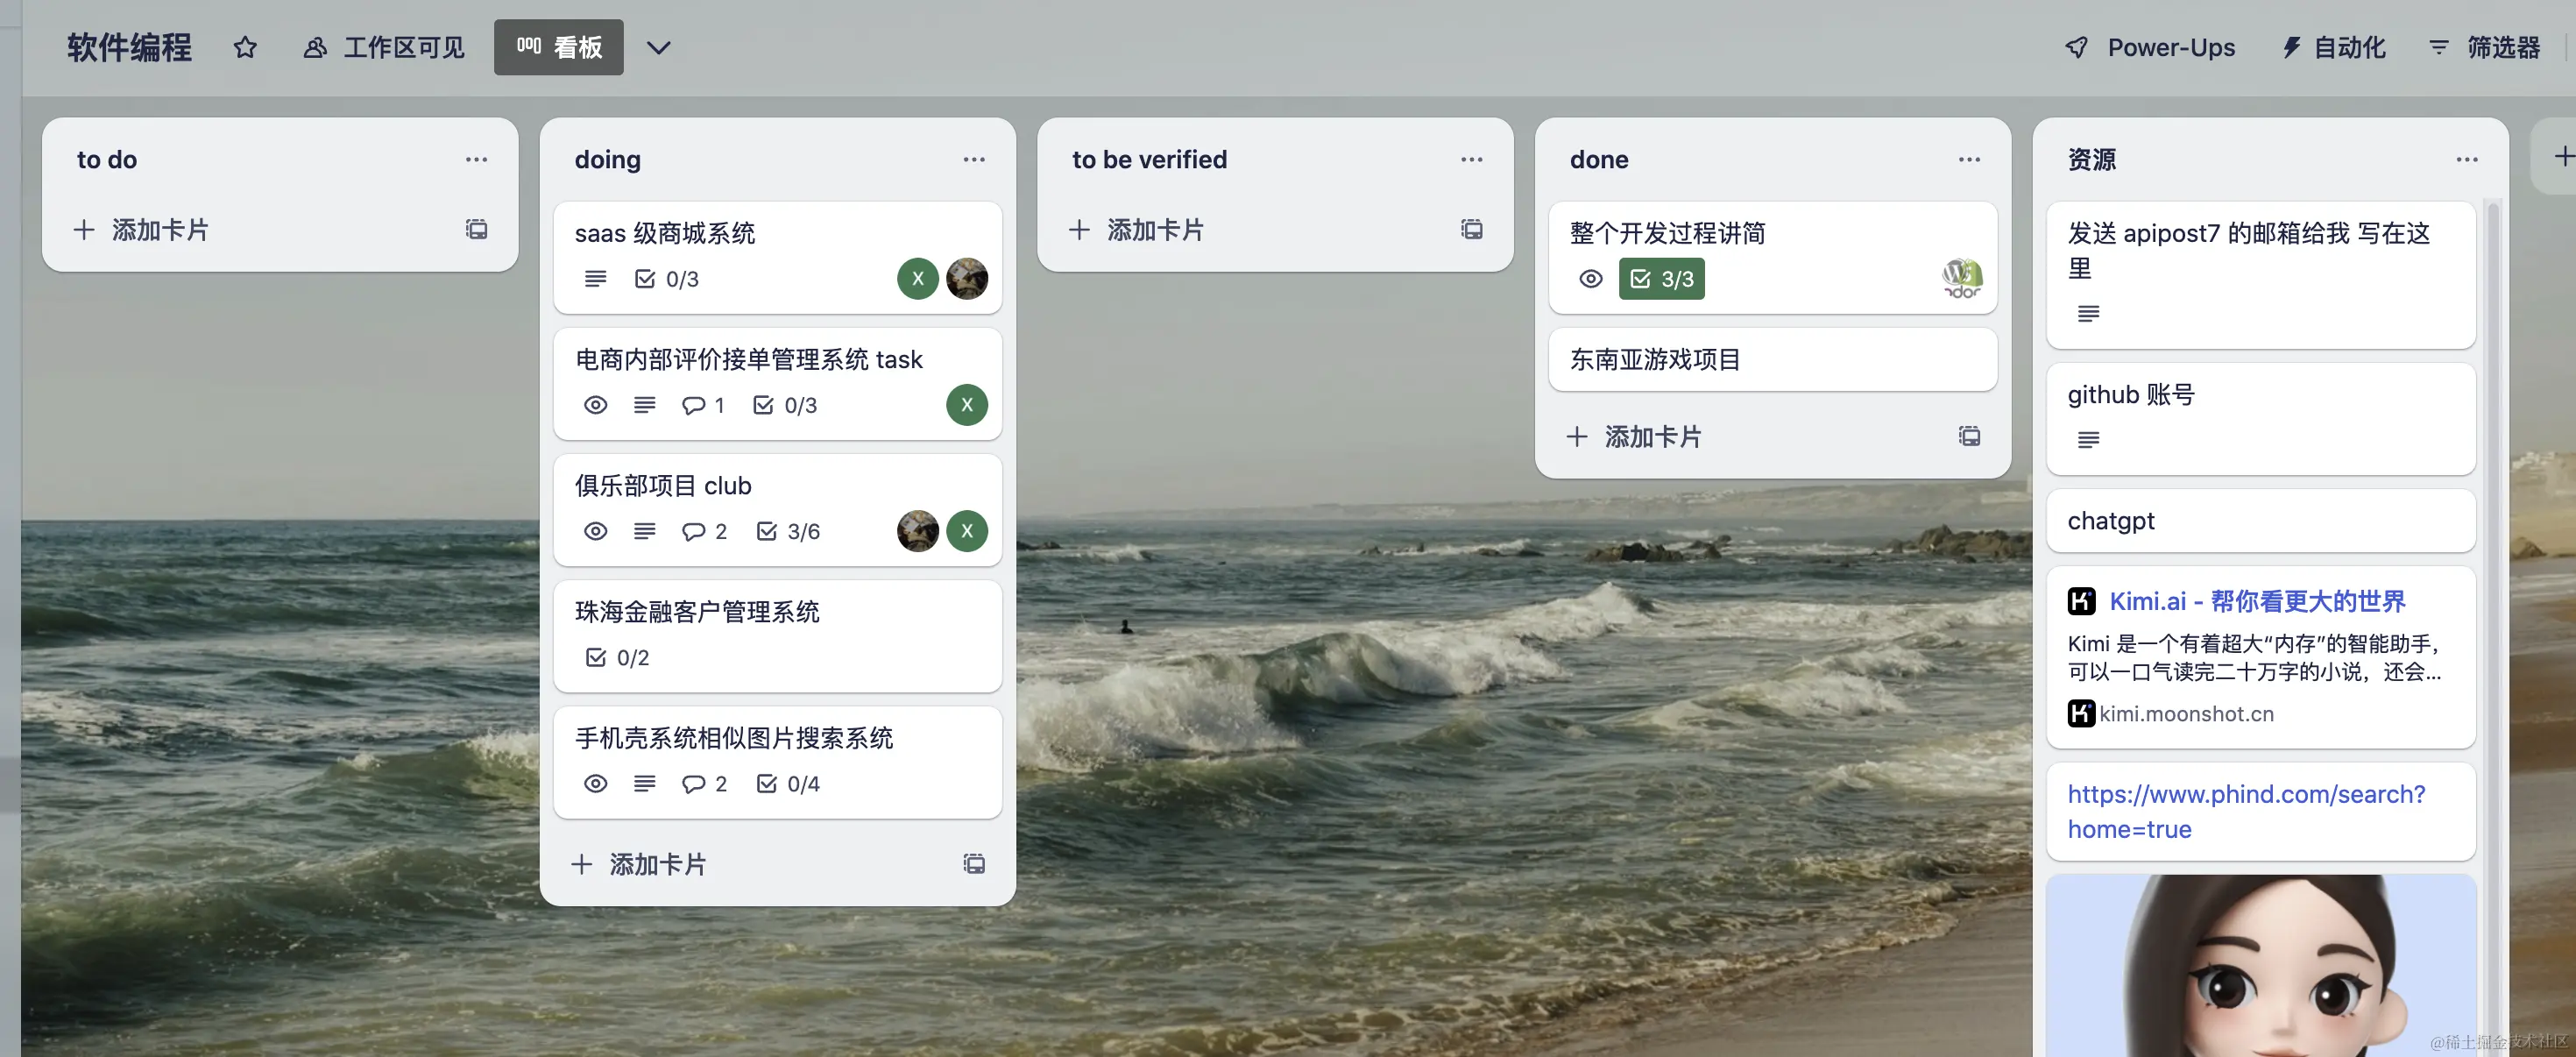Click member avatar on 整个开发过程讲简

(1962, 279)
